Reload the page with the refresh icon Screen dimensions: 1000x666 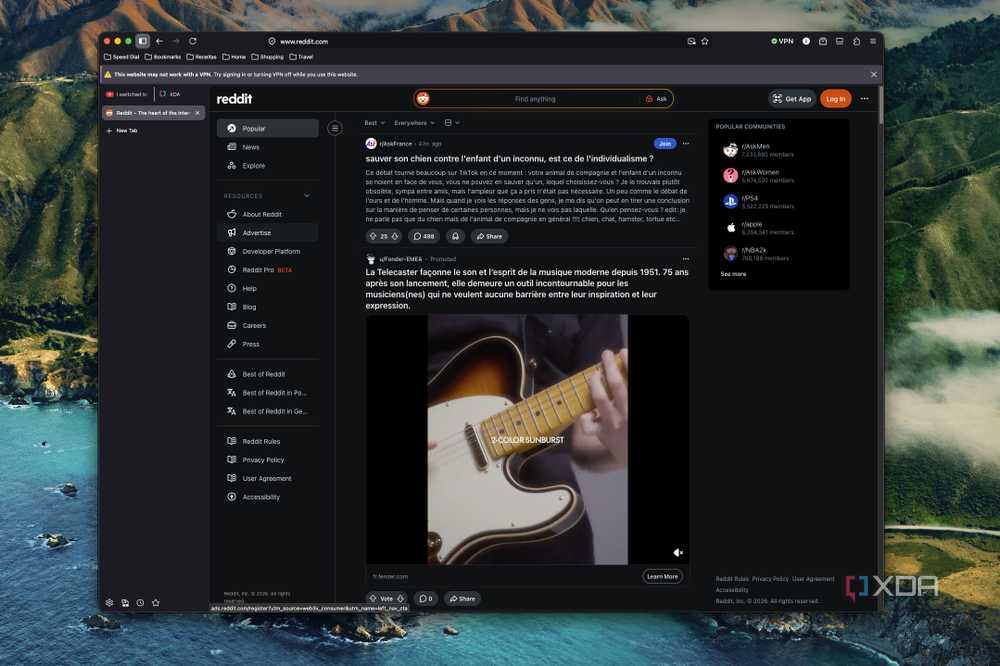[193, 41]
